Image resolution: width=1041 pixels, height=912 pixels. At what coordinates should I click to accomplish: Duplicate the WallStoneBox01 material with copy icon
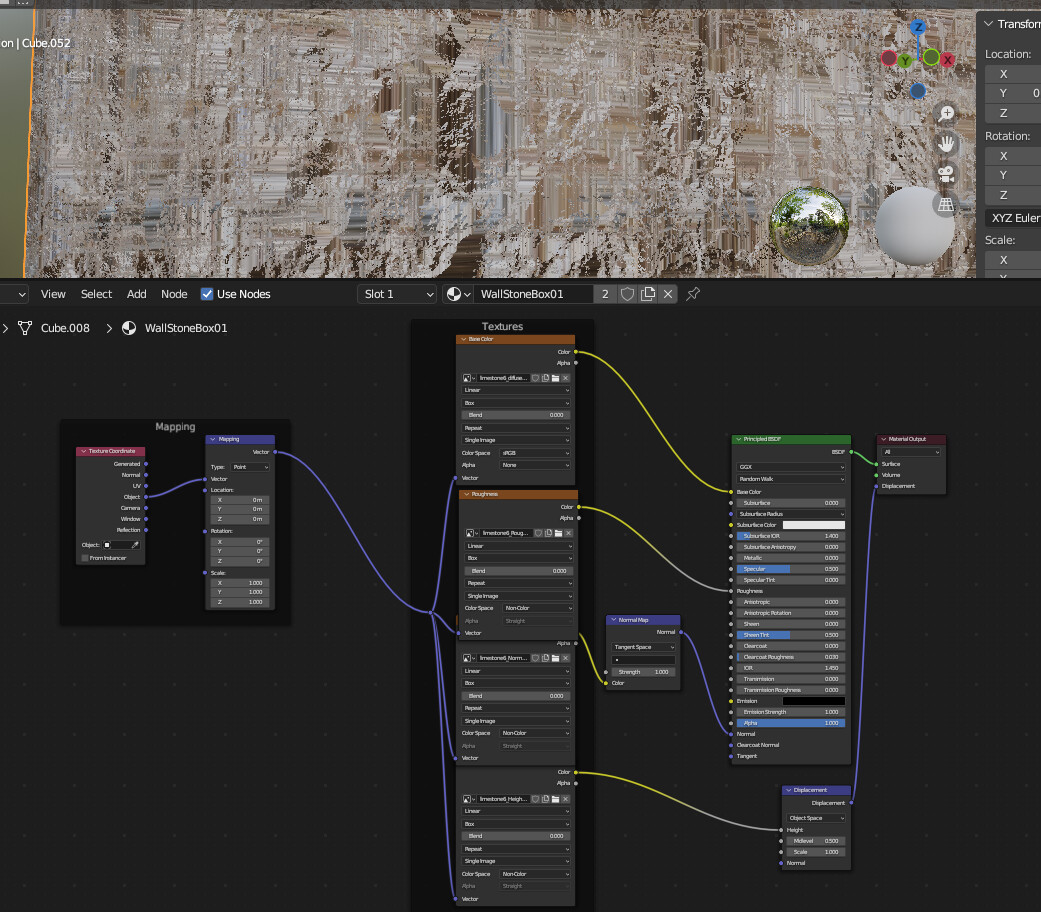point(648,294)
